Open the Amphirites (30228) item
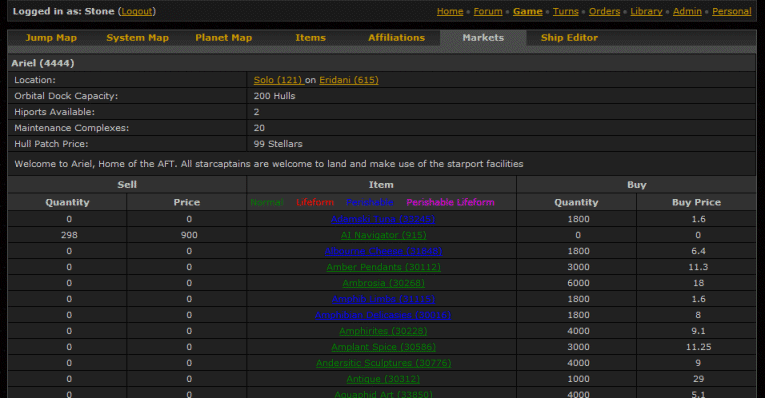 (x=383, y=331)
